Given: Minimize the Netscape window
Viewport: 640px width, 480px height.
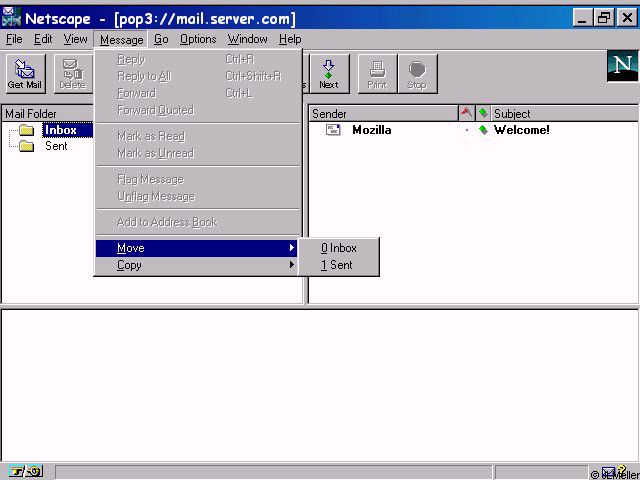Looking at the screenshot, I should [x=583, y=18].
